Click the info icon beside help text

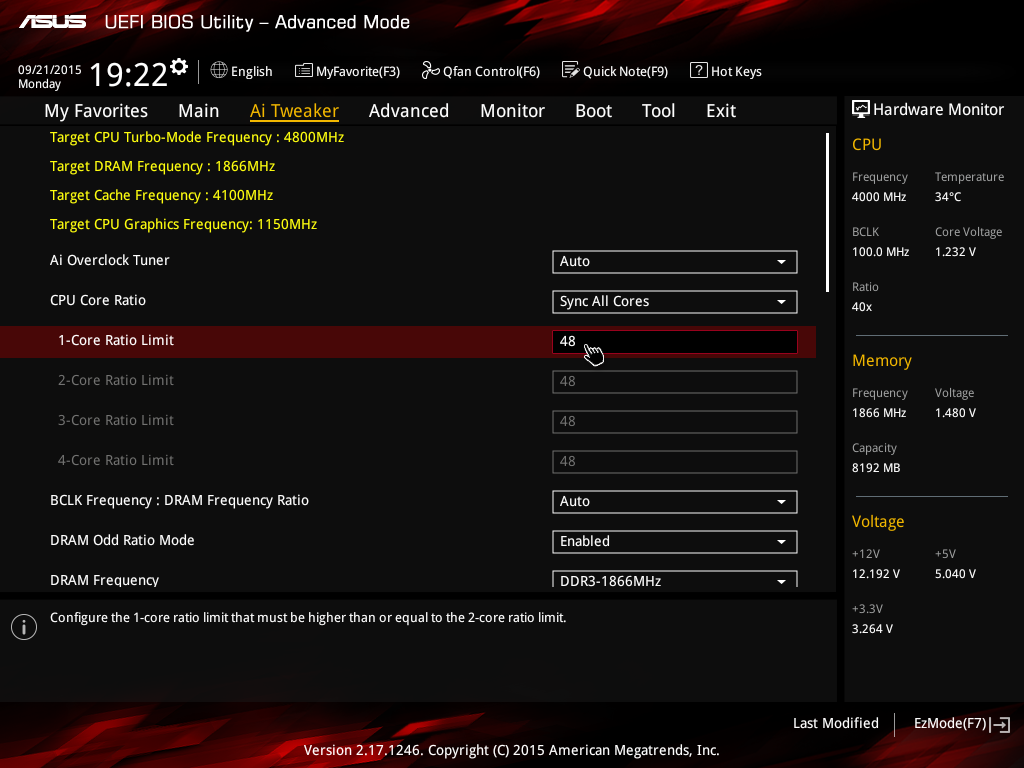coord(24,627)
